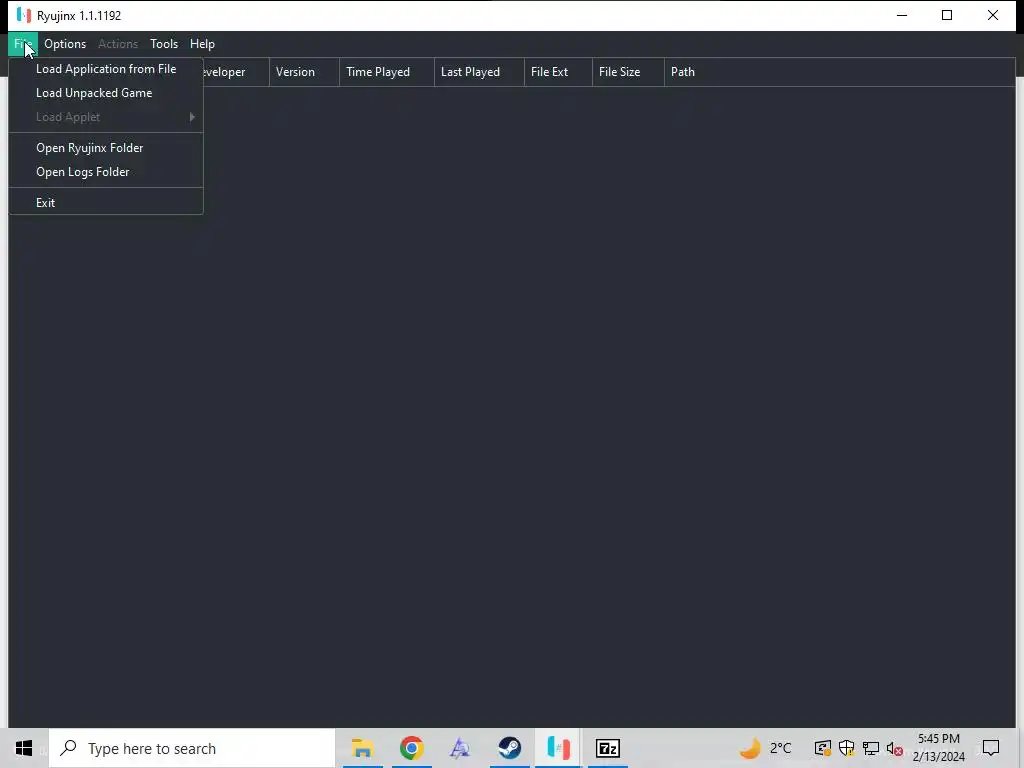This screenshot has width=1024, height=768.
Task: Click the network tray icon
Action: coord(871,748)
